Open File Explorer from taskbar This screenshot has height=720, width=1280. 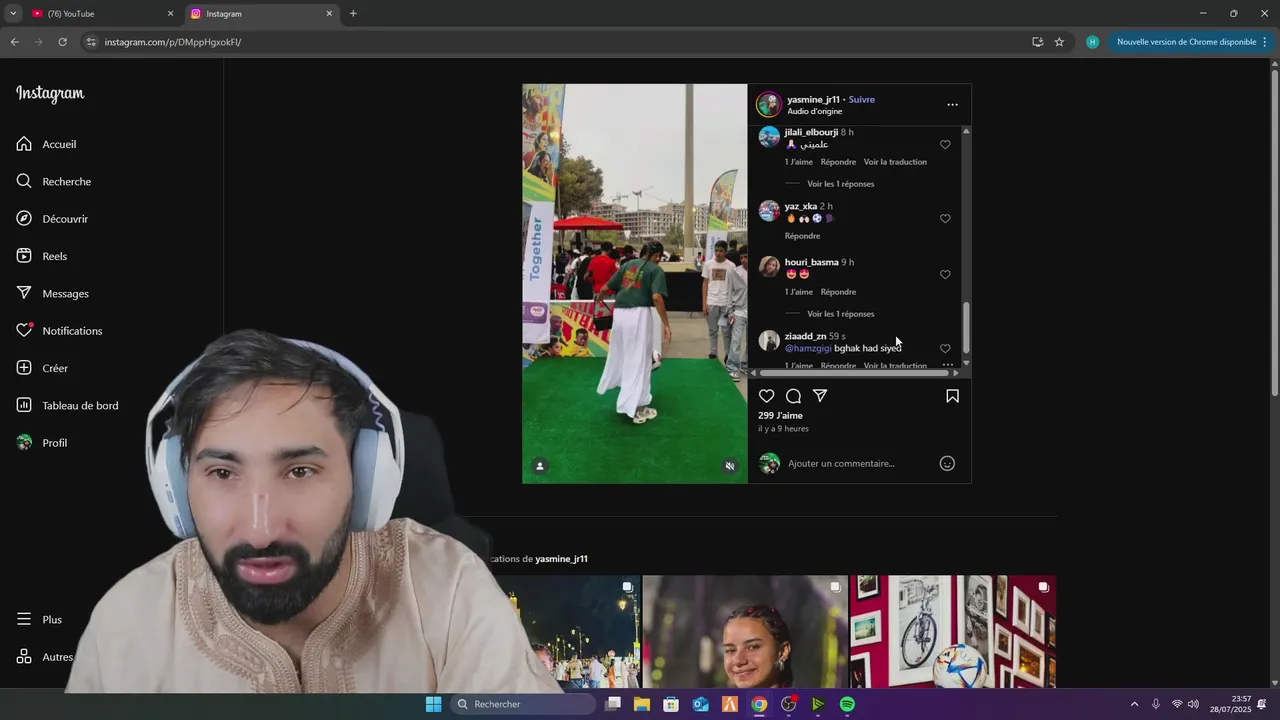click(x=642, y=704)
